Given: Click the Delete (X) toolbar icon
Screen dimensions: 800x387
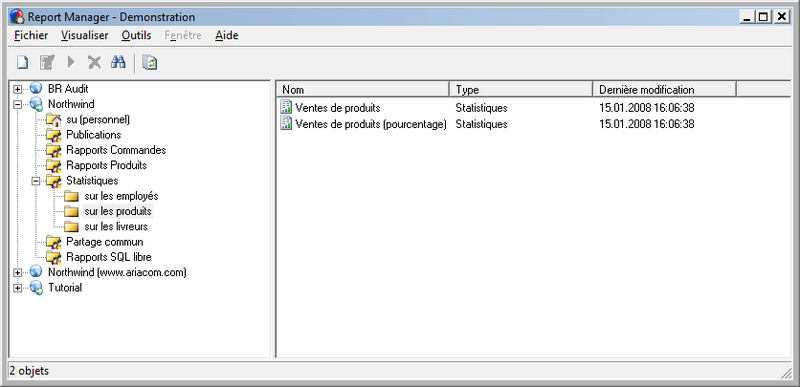Looking at the screenshot, I should click(x=94, y=63).
